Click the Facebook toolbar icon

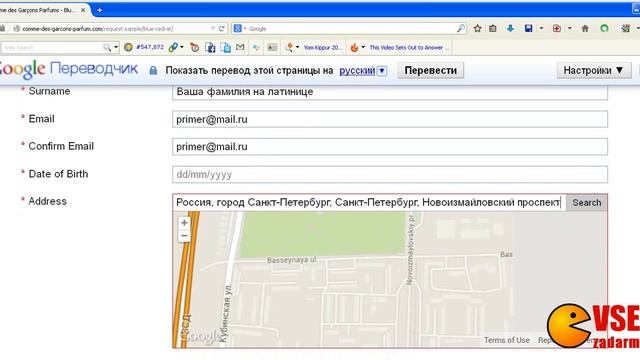[210, 47]
